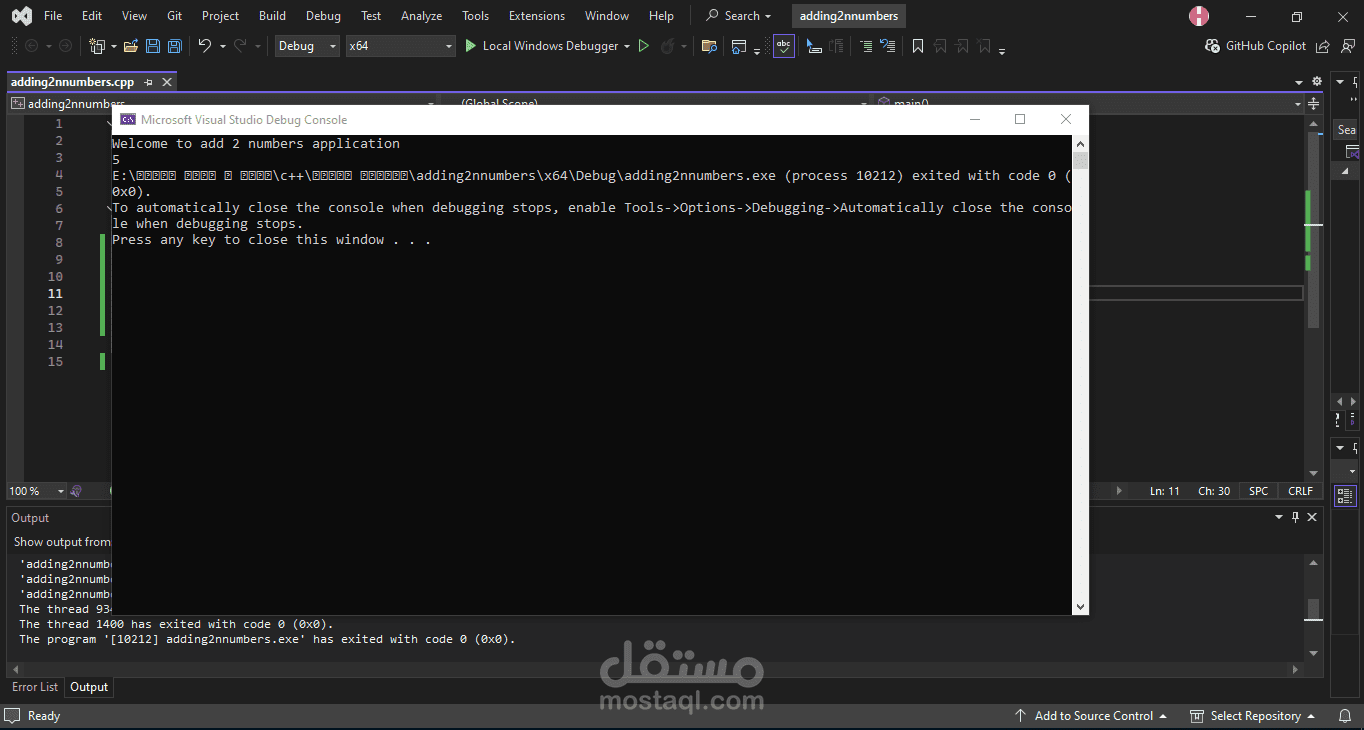The height and width of the screenshot is (730, 1364).
Task: Click the GitHub Copilot label
Action: tap(1266, 46)
